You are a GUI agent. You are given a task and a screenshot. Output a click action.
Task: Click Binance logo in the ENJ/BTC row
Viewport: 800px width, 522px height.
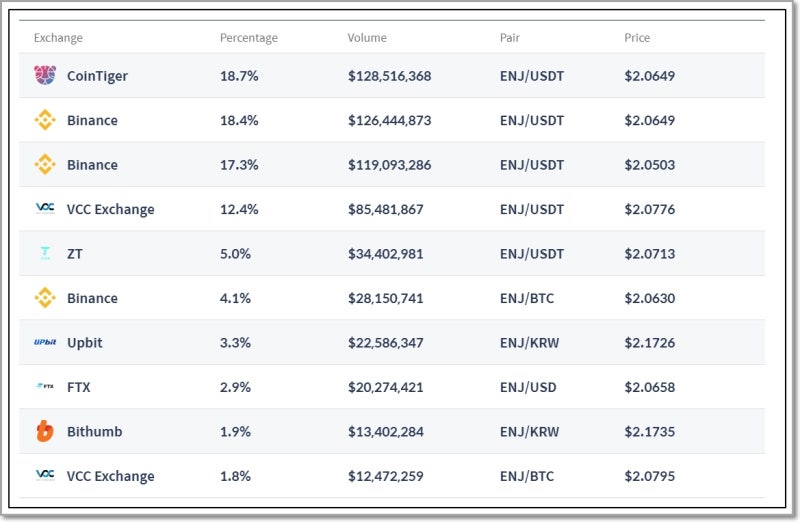[x=45, y=297]
